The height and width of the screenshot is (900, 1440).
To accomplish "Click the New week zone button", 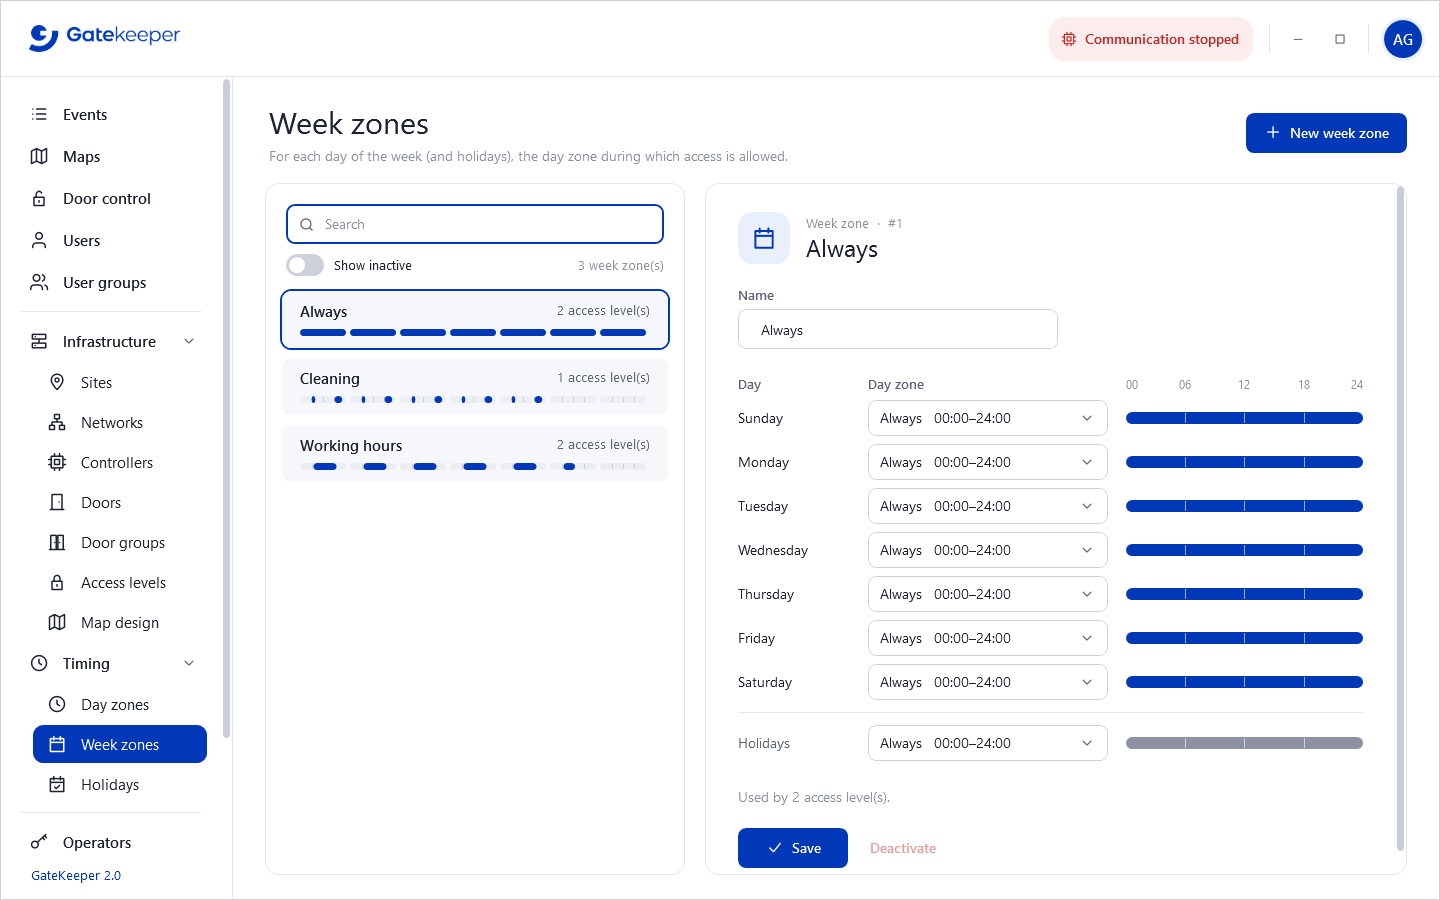I will [1326, 133].
